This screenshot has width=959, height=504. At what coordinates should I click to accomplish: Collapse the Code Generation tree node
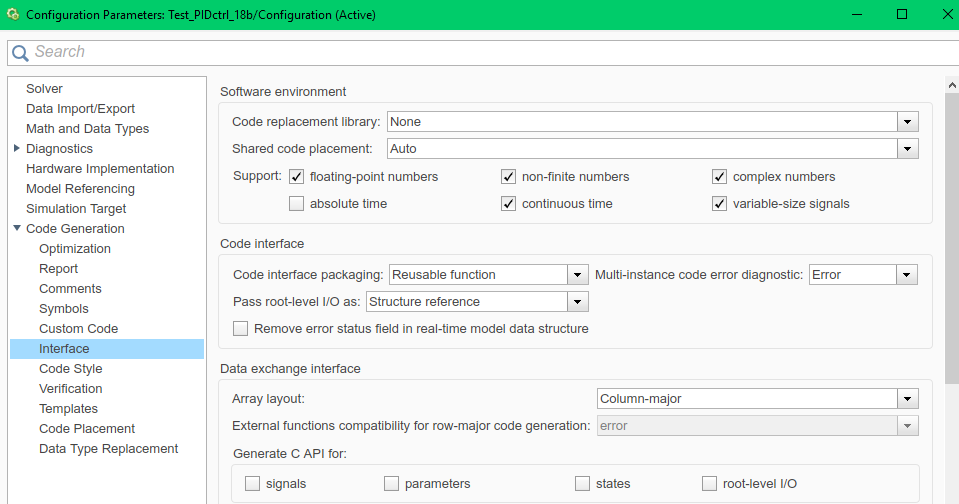point(17,228)
